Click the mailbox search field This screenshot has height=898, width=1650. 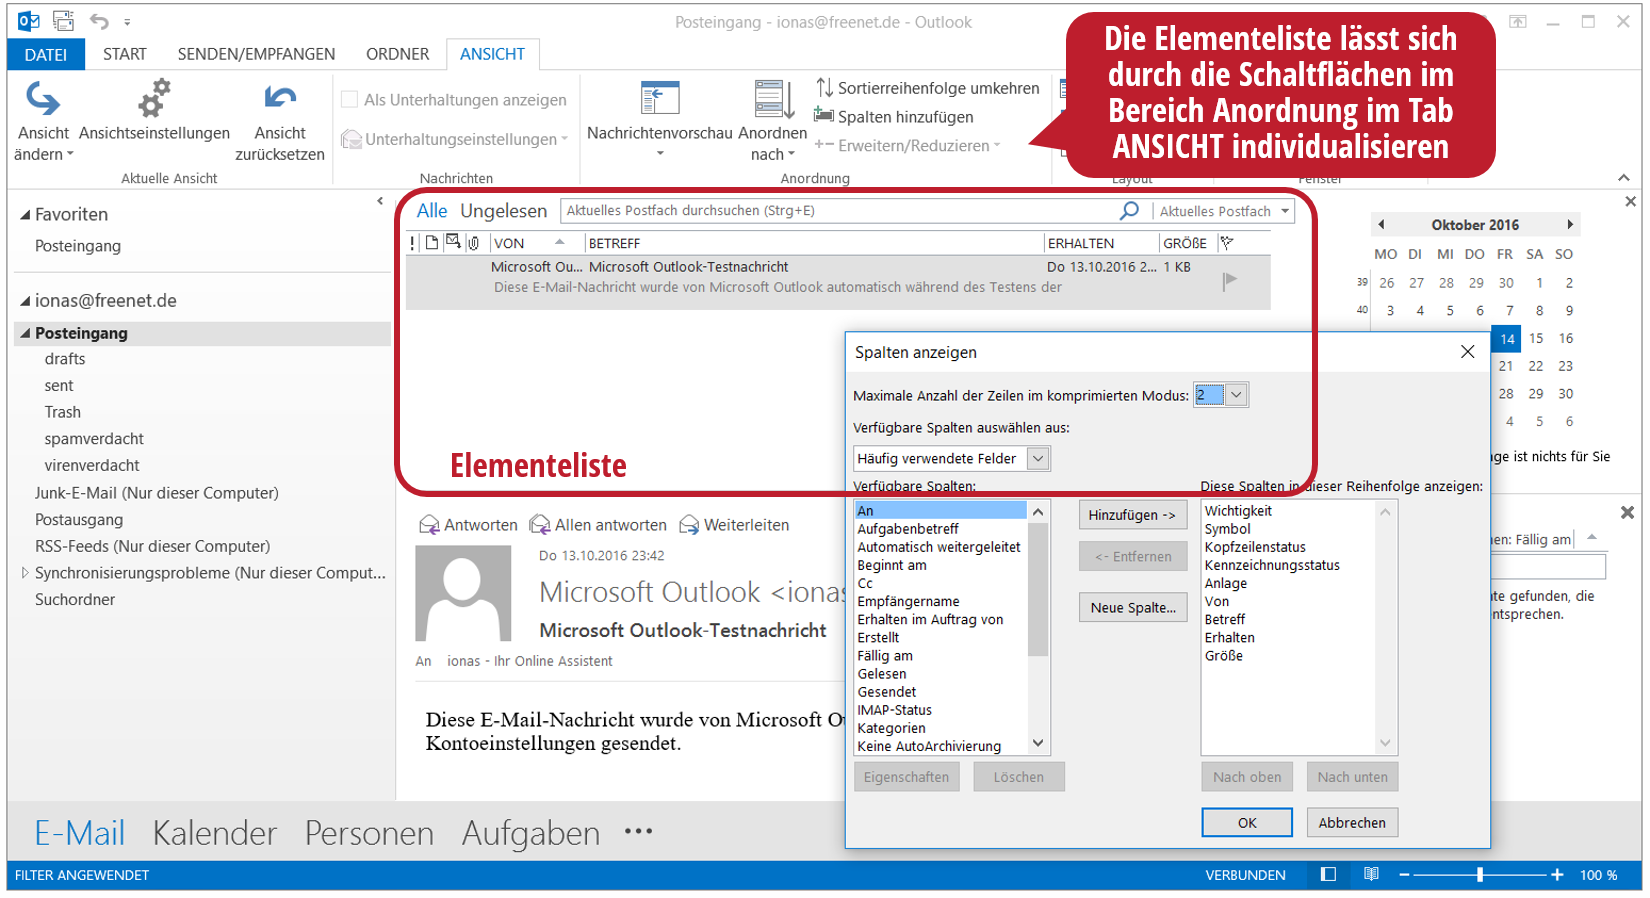click(839, 210)
